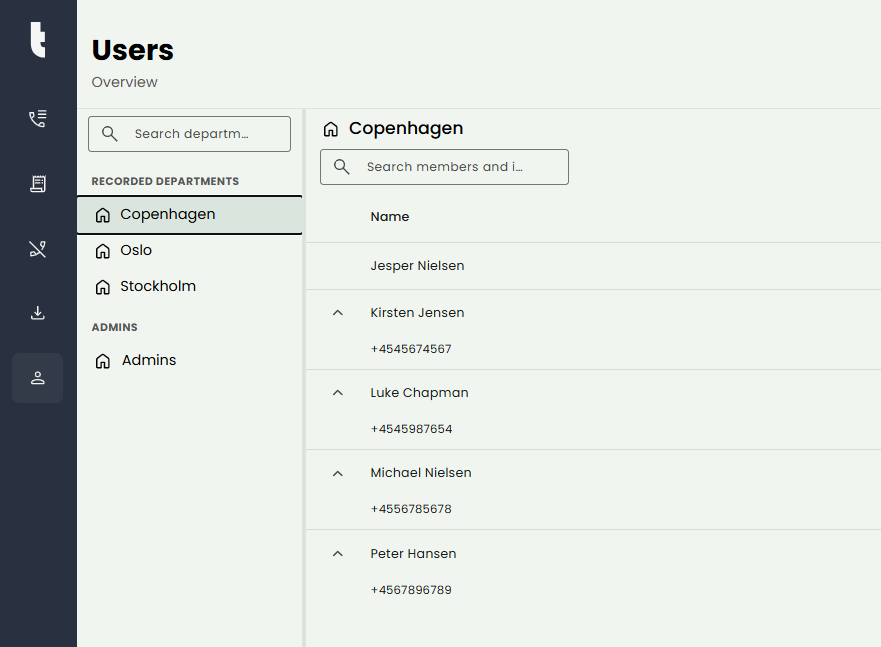Open the Admins group
This screenshot has height=647, width=881.
click(x=190, y=361)
